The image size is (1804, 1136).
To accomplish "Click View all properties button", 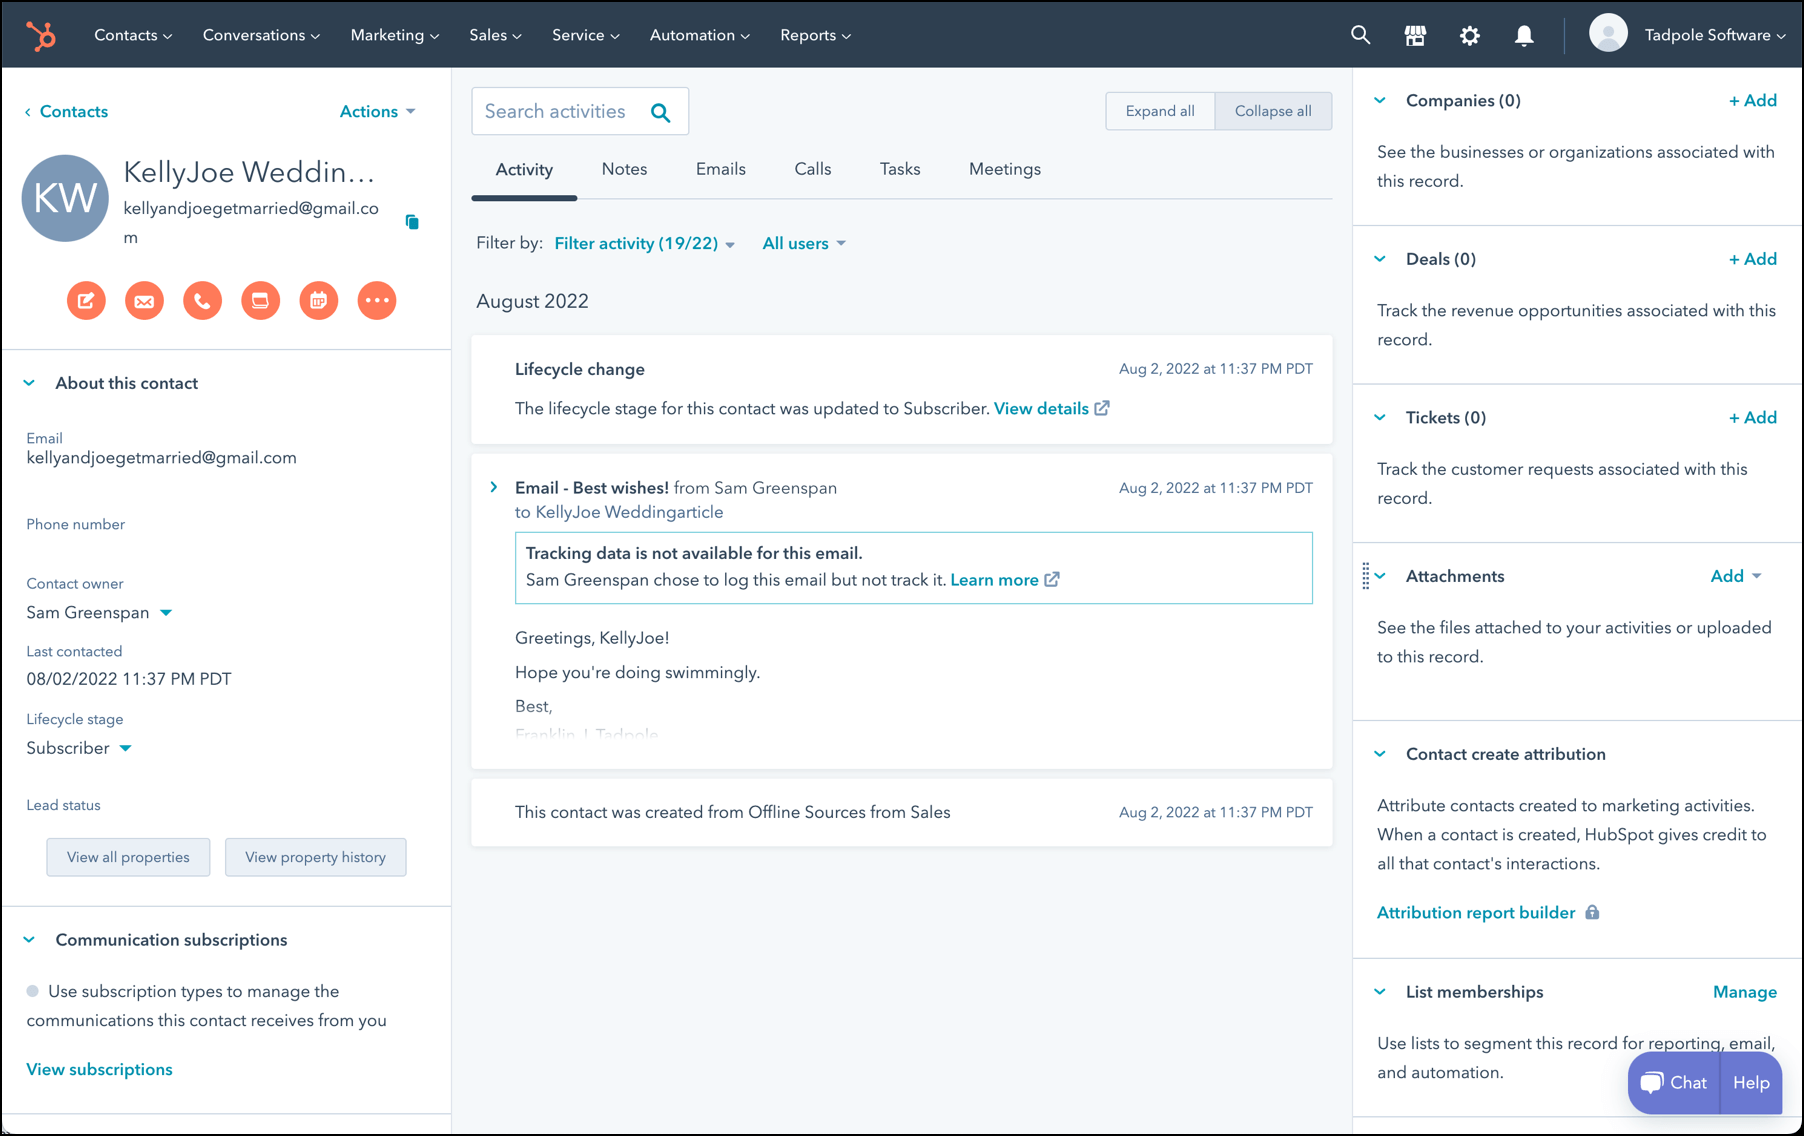I will pos(128,857).
